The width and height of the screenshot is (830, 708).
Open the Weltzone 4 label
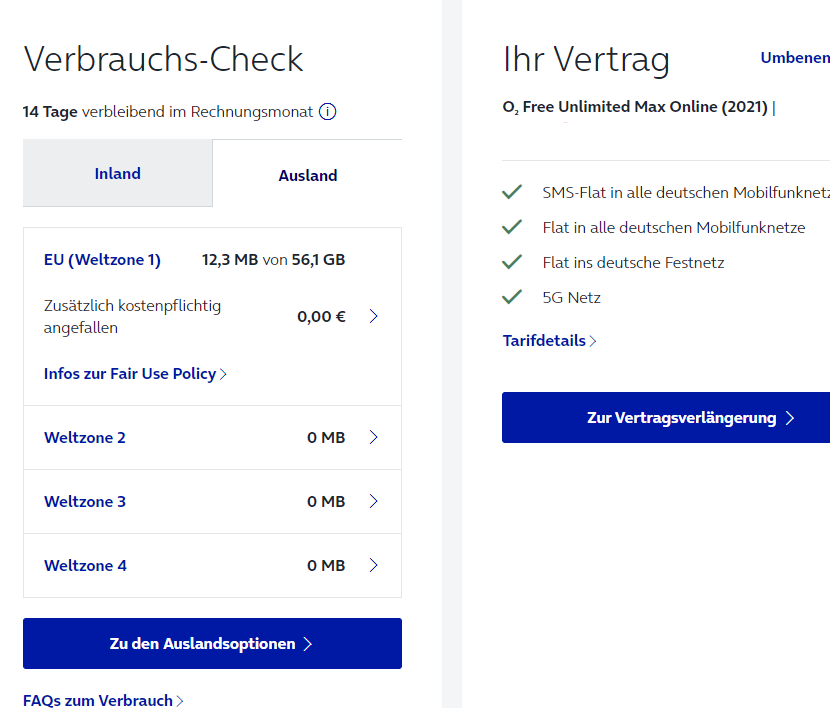click(x=85, y=566)
